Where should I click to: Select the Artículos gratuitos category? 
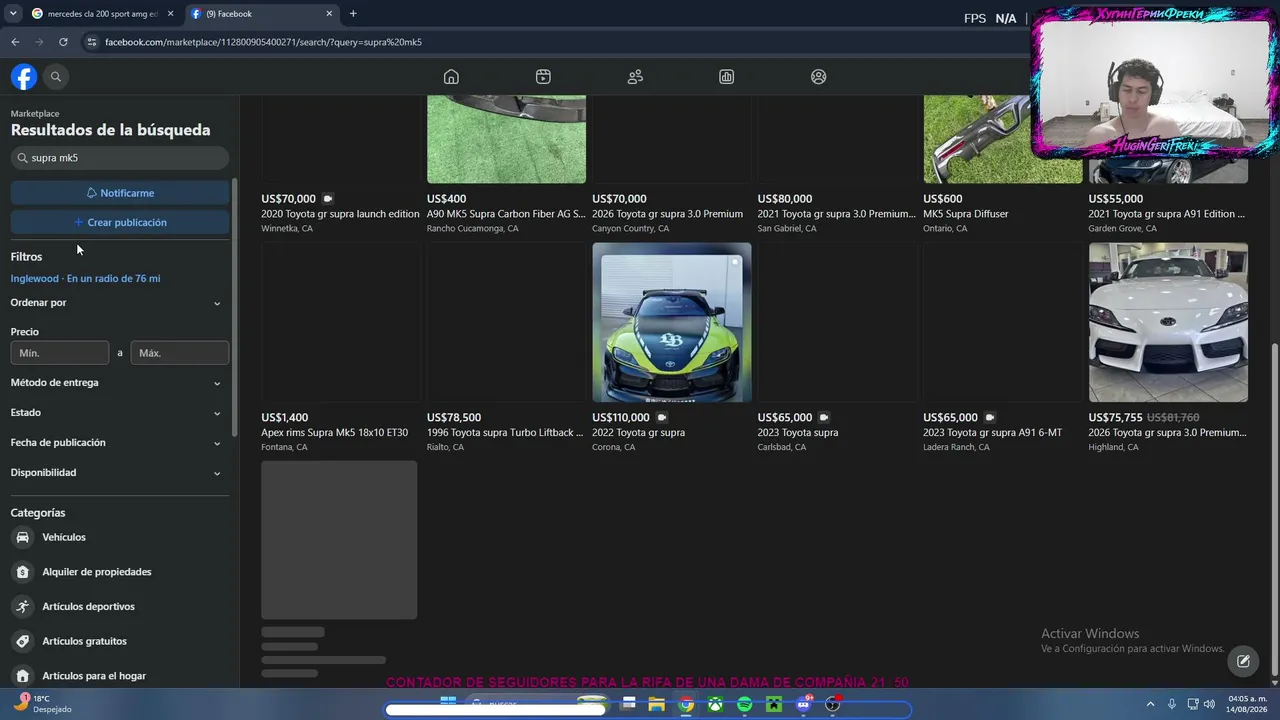120,641
